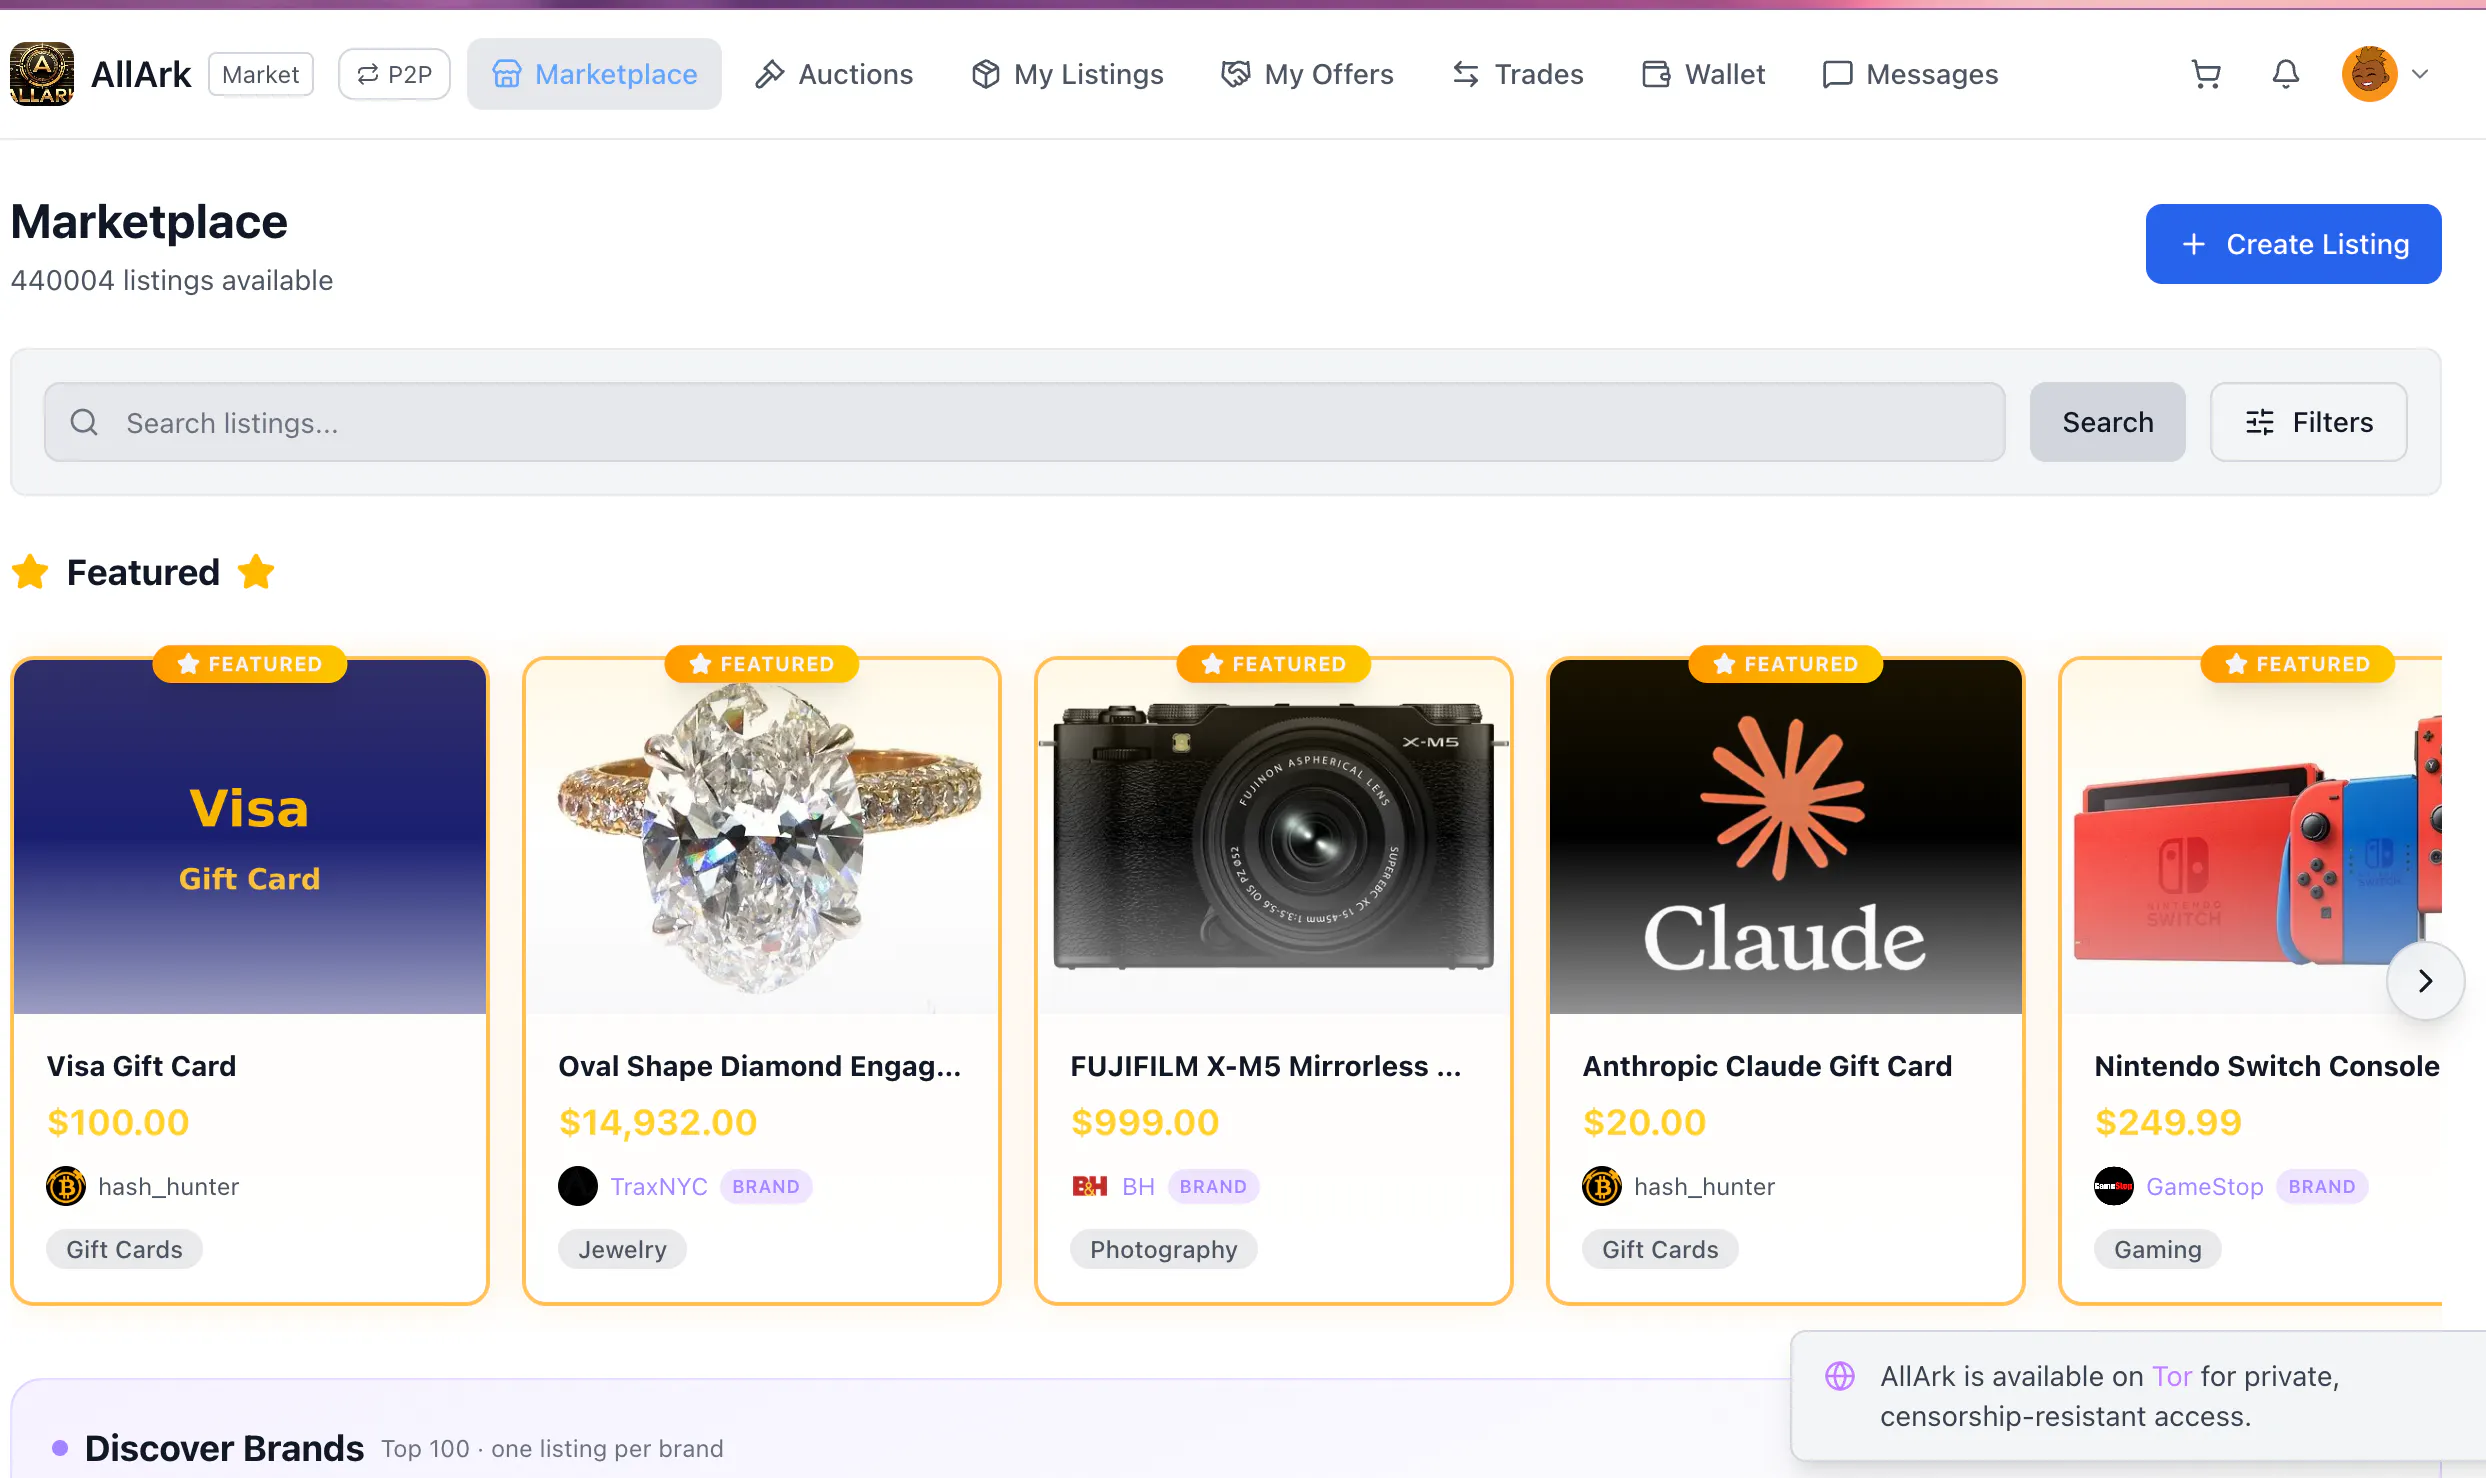Click the BRAND badge next to GameStop
The width and height of the screenshot is (2486, 1478).
2321,1186
